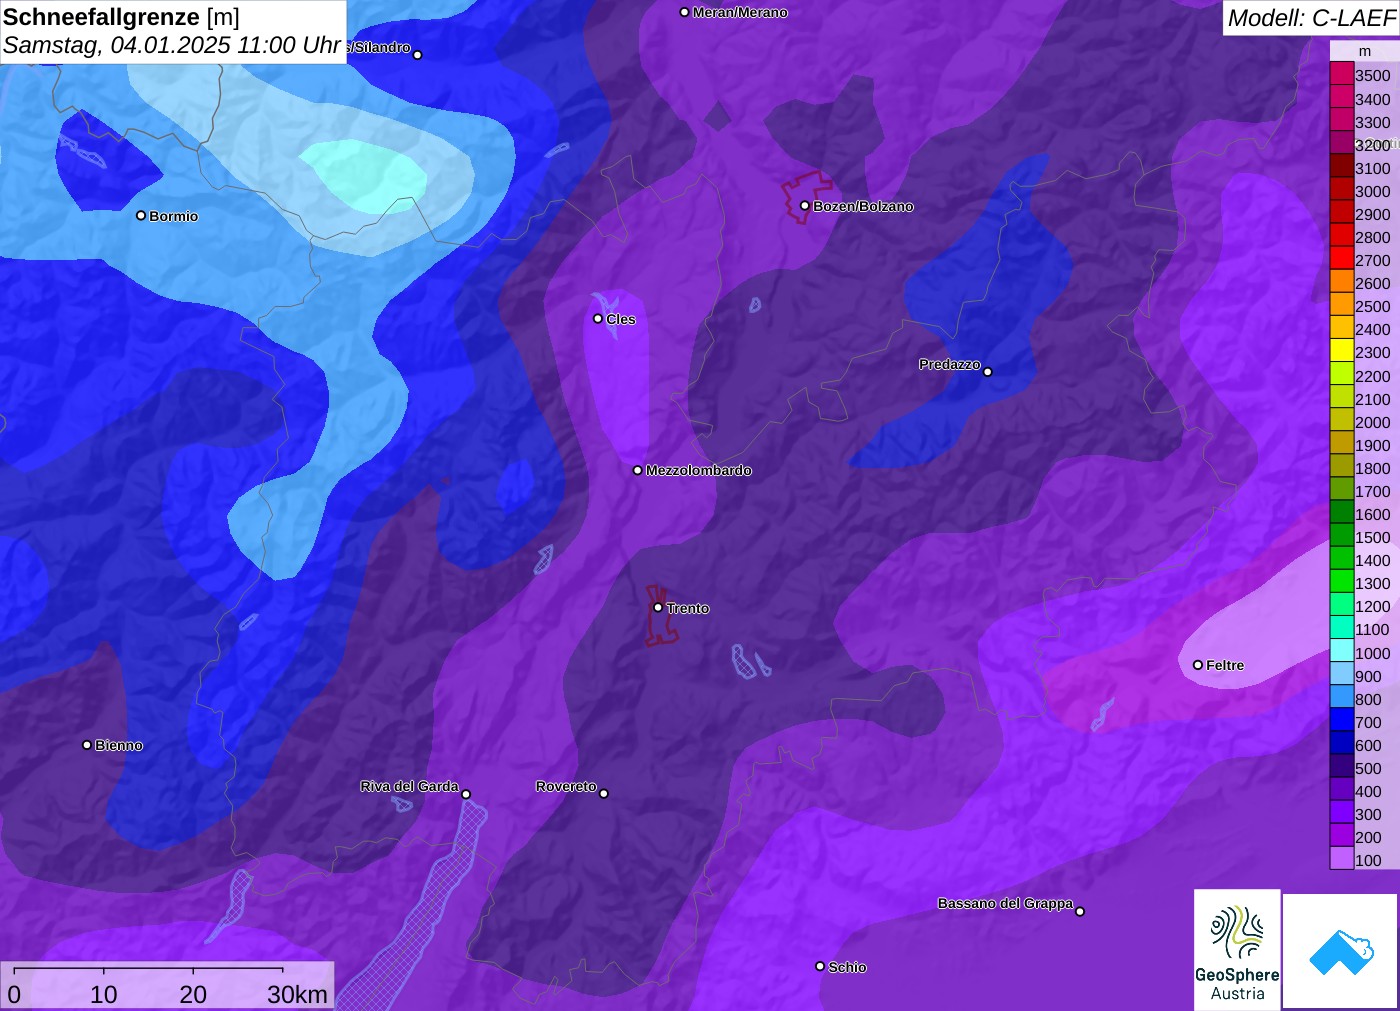Click the legend value '2500'
This screenshot has width=1400, height=1011.
pyautogui.click(x=1373, y=306)
